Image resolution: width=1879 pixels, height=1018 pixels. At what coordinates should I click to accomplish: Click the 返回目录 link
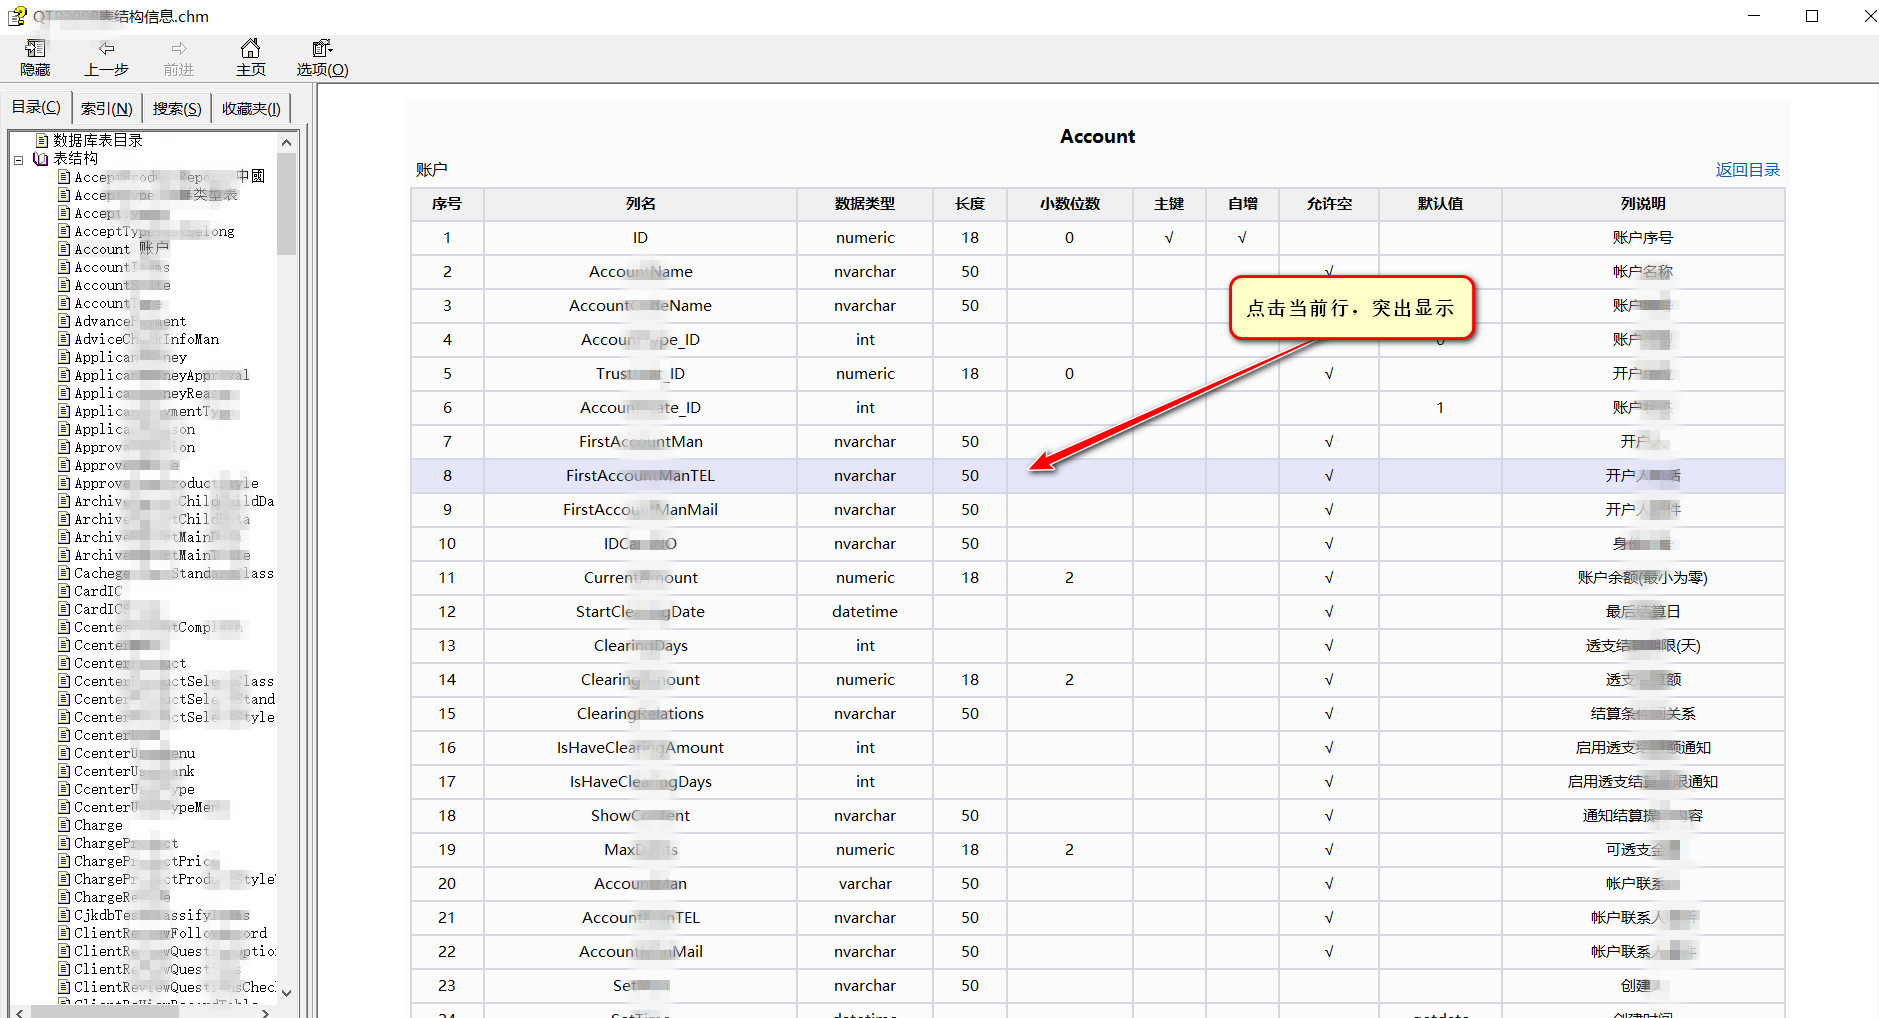tap(1747, 170)
